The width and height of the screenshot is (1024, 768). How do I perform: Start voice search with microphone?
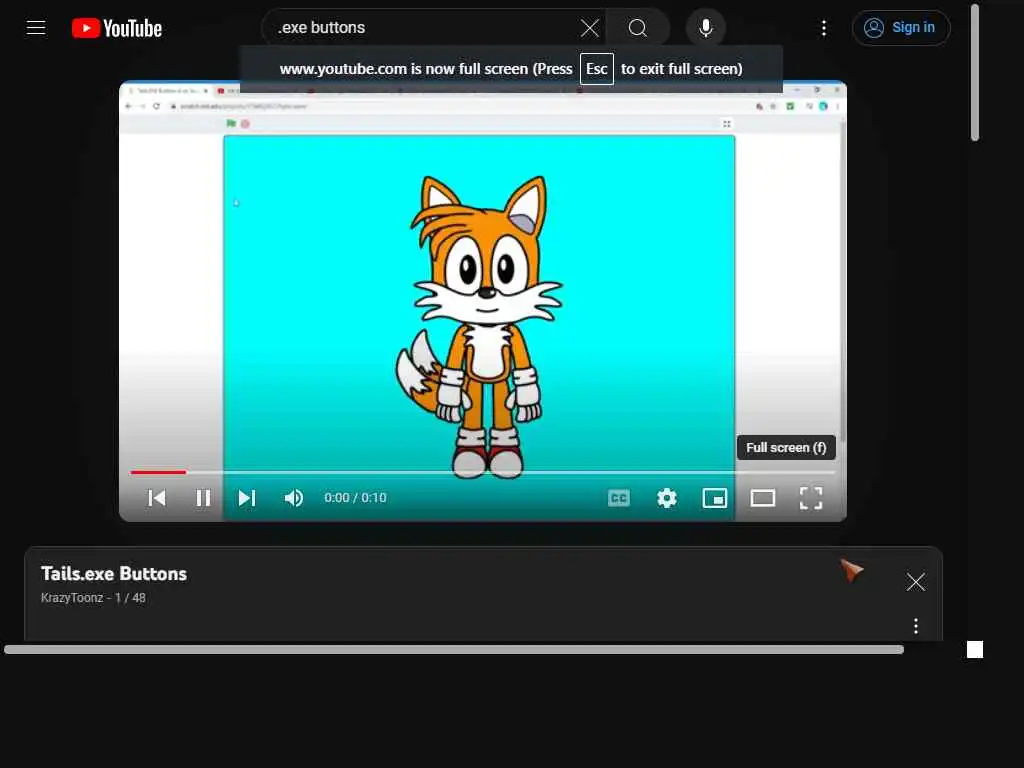point(706,28)
